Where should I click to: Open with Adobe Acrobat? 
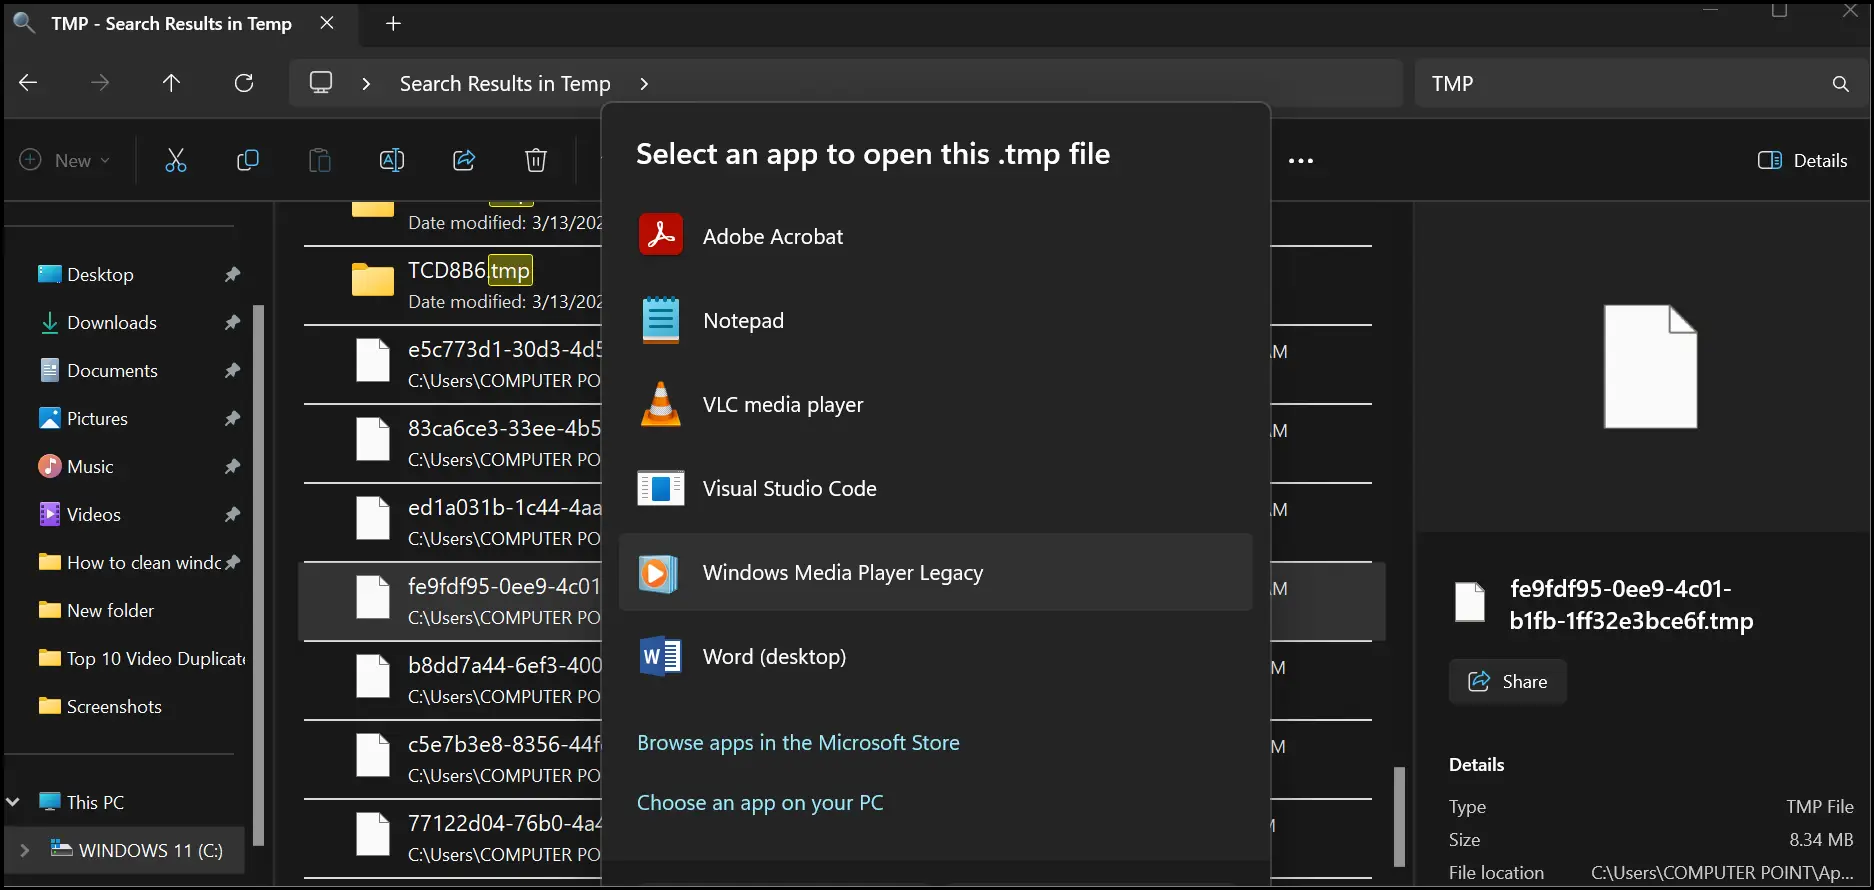[x=935, y=236]
